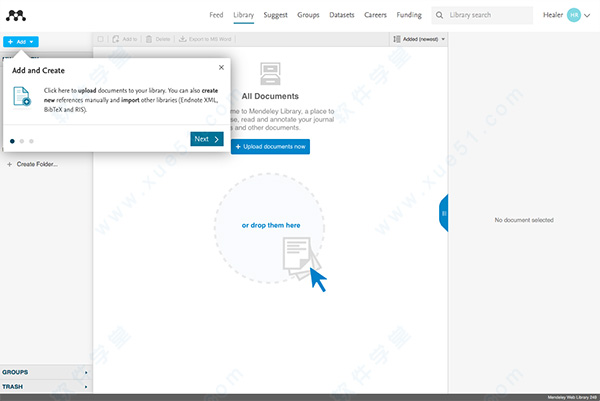Image resolution: width=600 pixels, height=401 pixels.
Task: Open the Funding tab
Action: (x=409, y=15)
